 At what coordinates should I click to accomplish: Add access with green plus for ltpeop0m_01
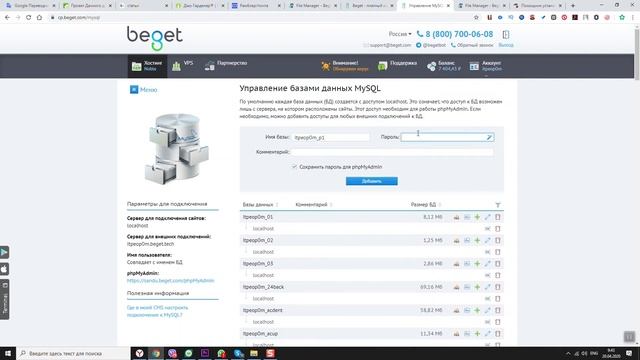pyautogui.click(x=477, y=217)
